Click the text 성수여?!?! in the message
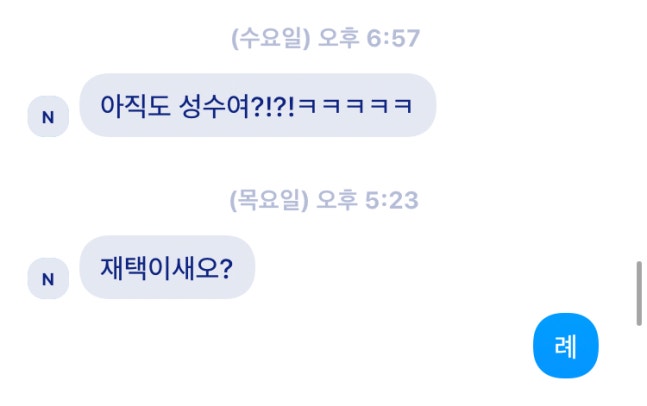Image resolution: width=647 pixels, height=406 pixels. point(236,106)
